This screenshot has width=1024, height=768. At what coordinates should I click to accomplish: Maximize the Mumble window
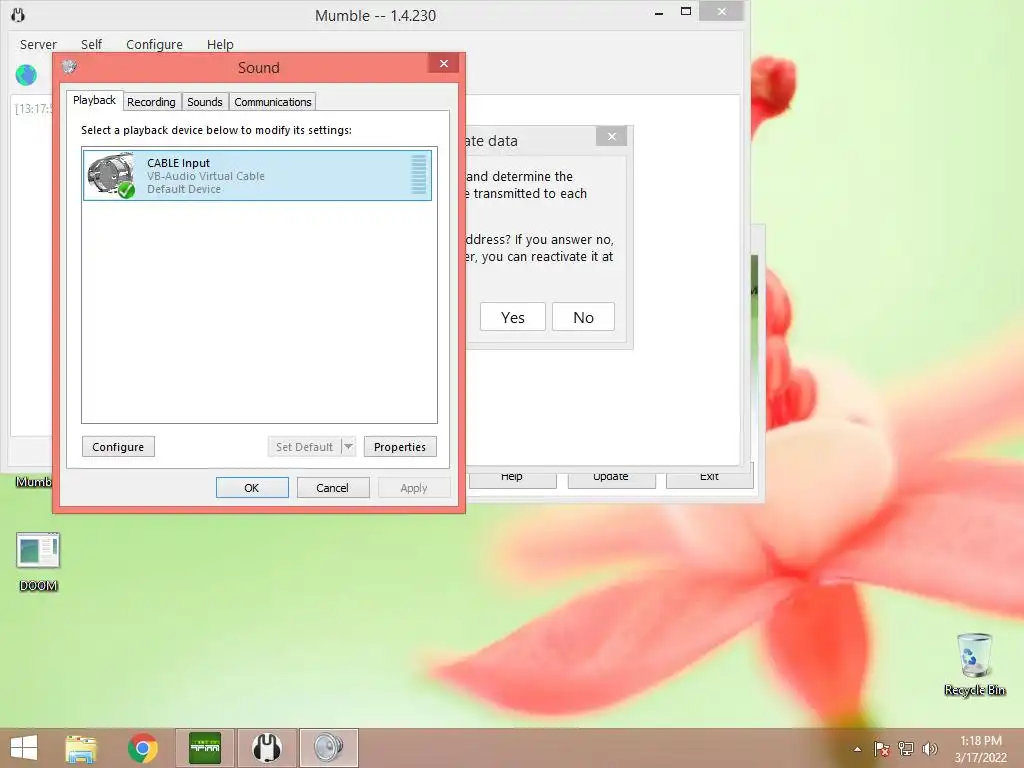[x=686, y=12]
